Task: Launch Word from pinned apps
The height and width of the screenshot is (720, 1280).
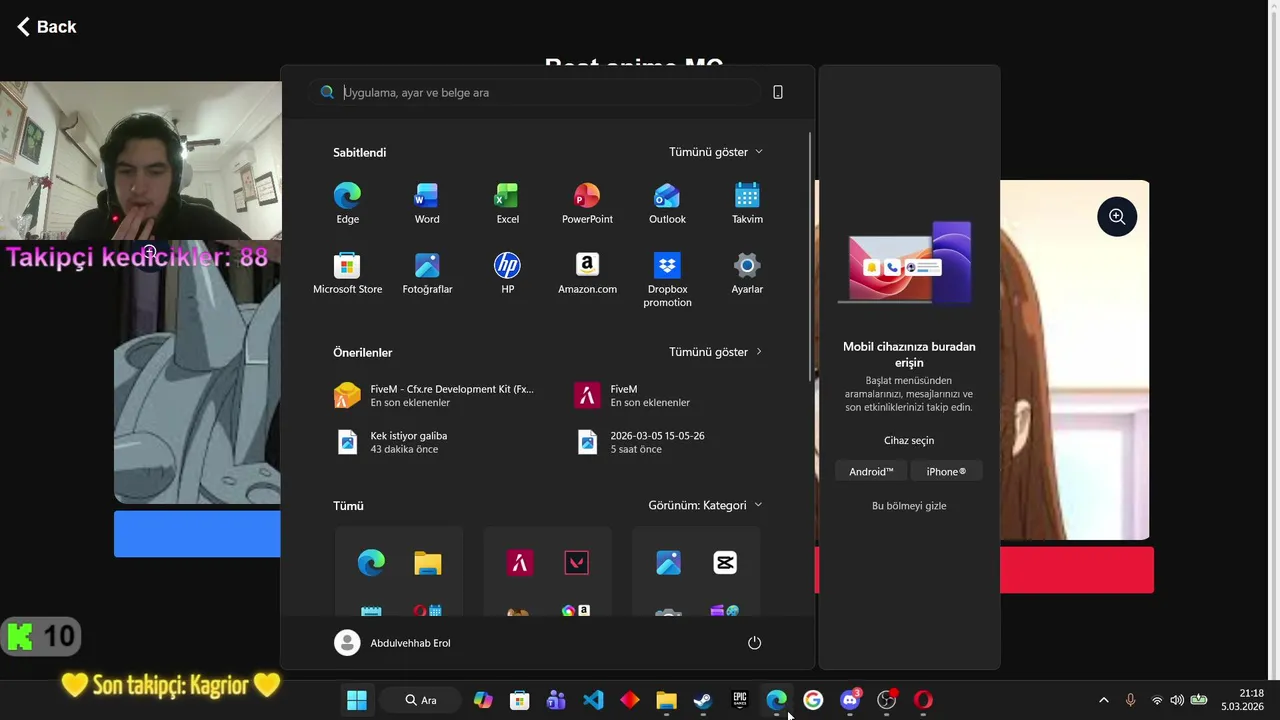Action: 427,203
